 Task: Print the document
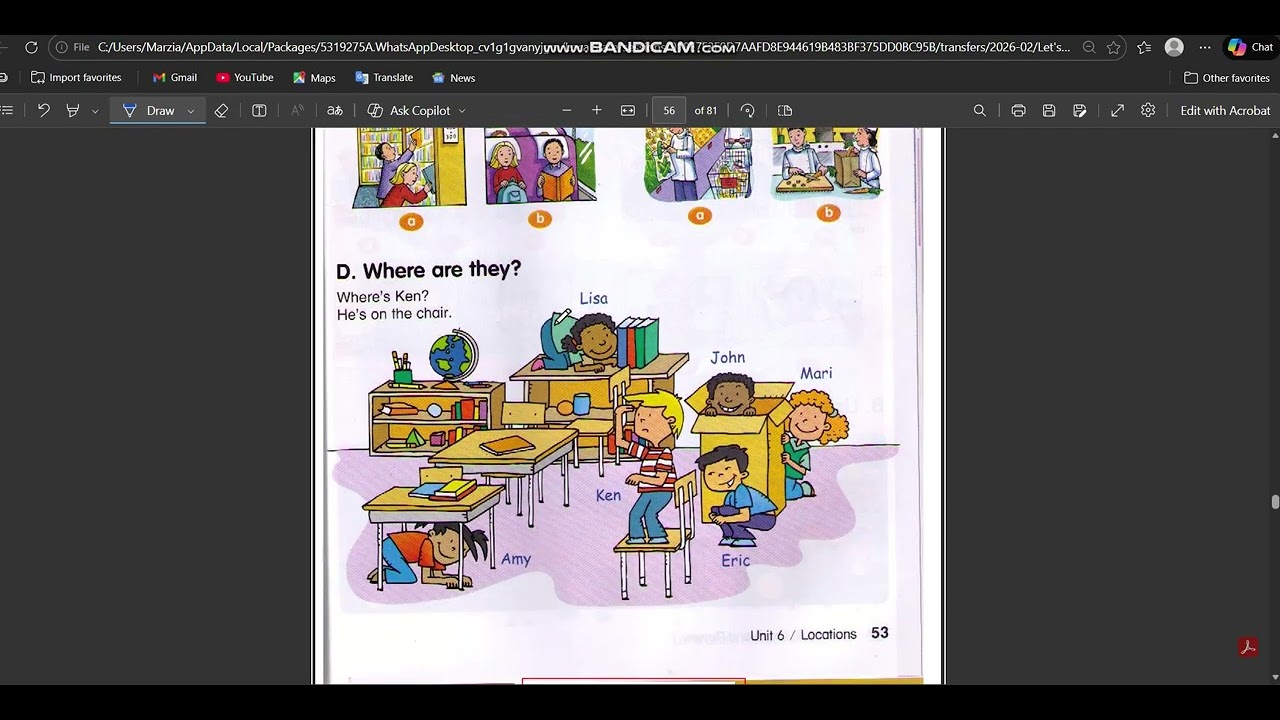tap(1018, 111)
